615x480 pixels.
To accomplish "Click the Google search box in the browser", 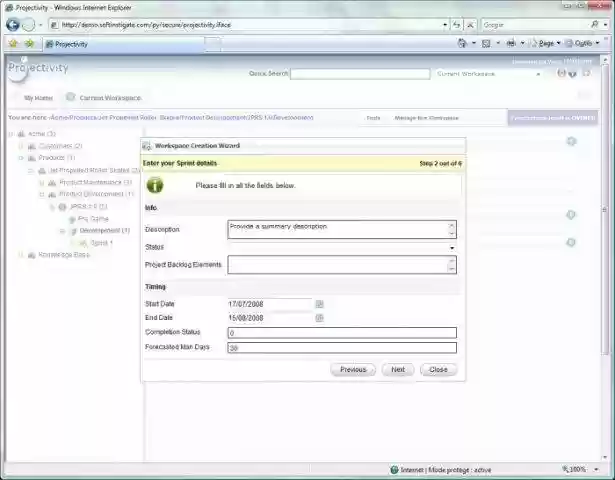I will [535, 25].
